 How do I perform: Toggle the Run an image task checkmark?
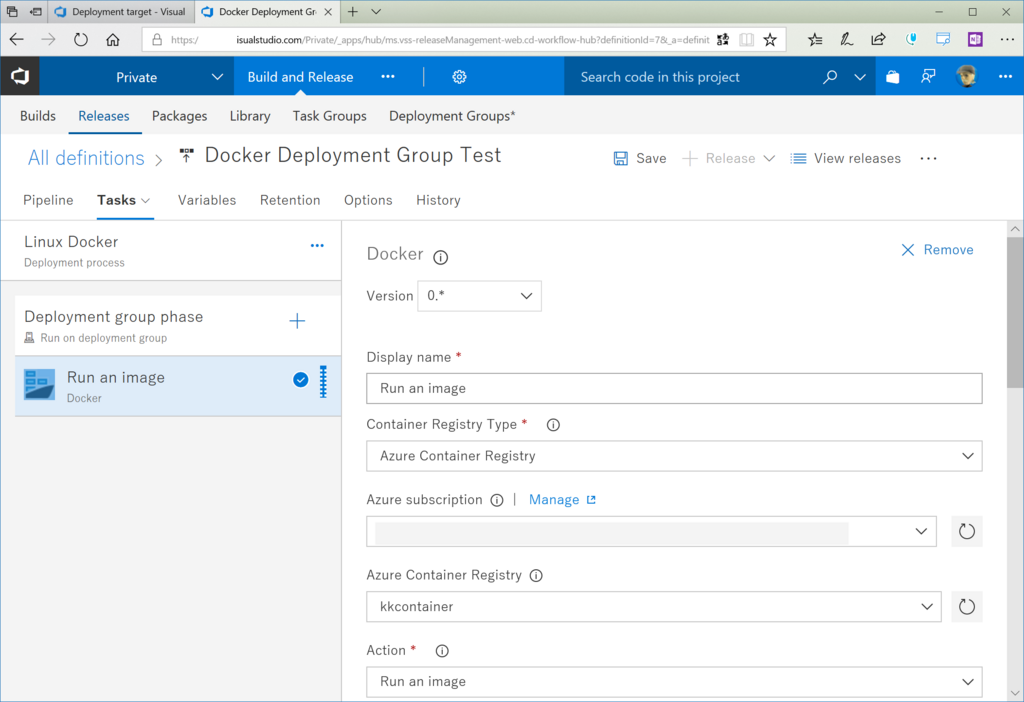pos(300,380)
